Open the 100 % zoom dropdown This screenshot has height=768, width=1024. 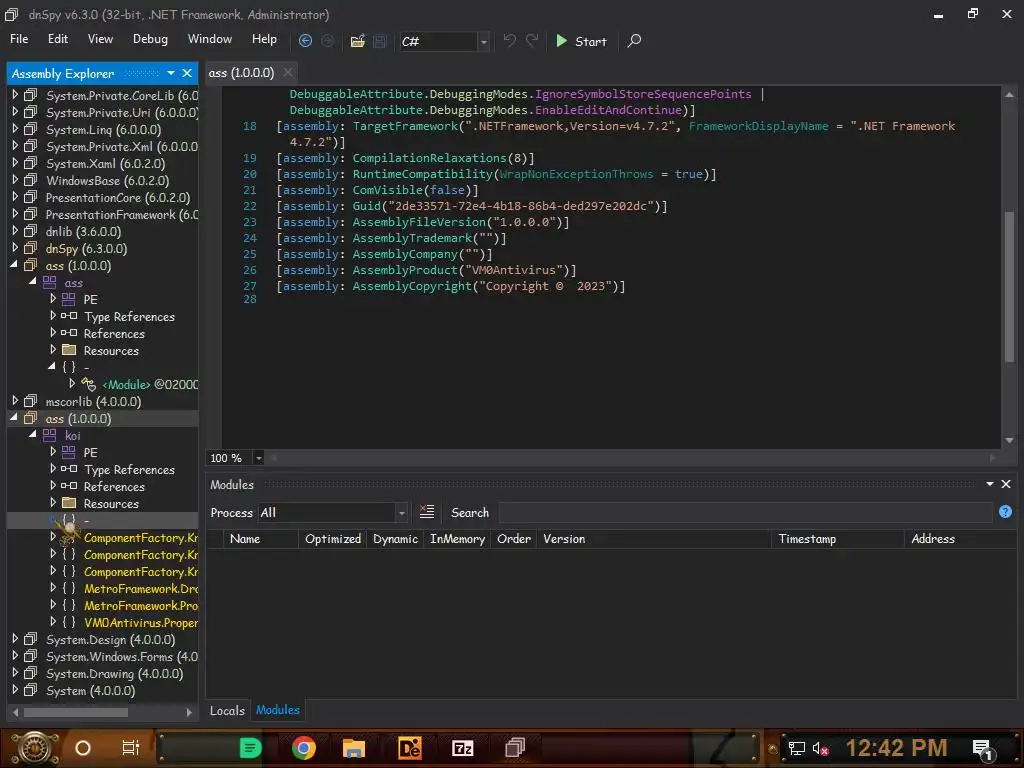[x=259, y=458]
